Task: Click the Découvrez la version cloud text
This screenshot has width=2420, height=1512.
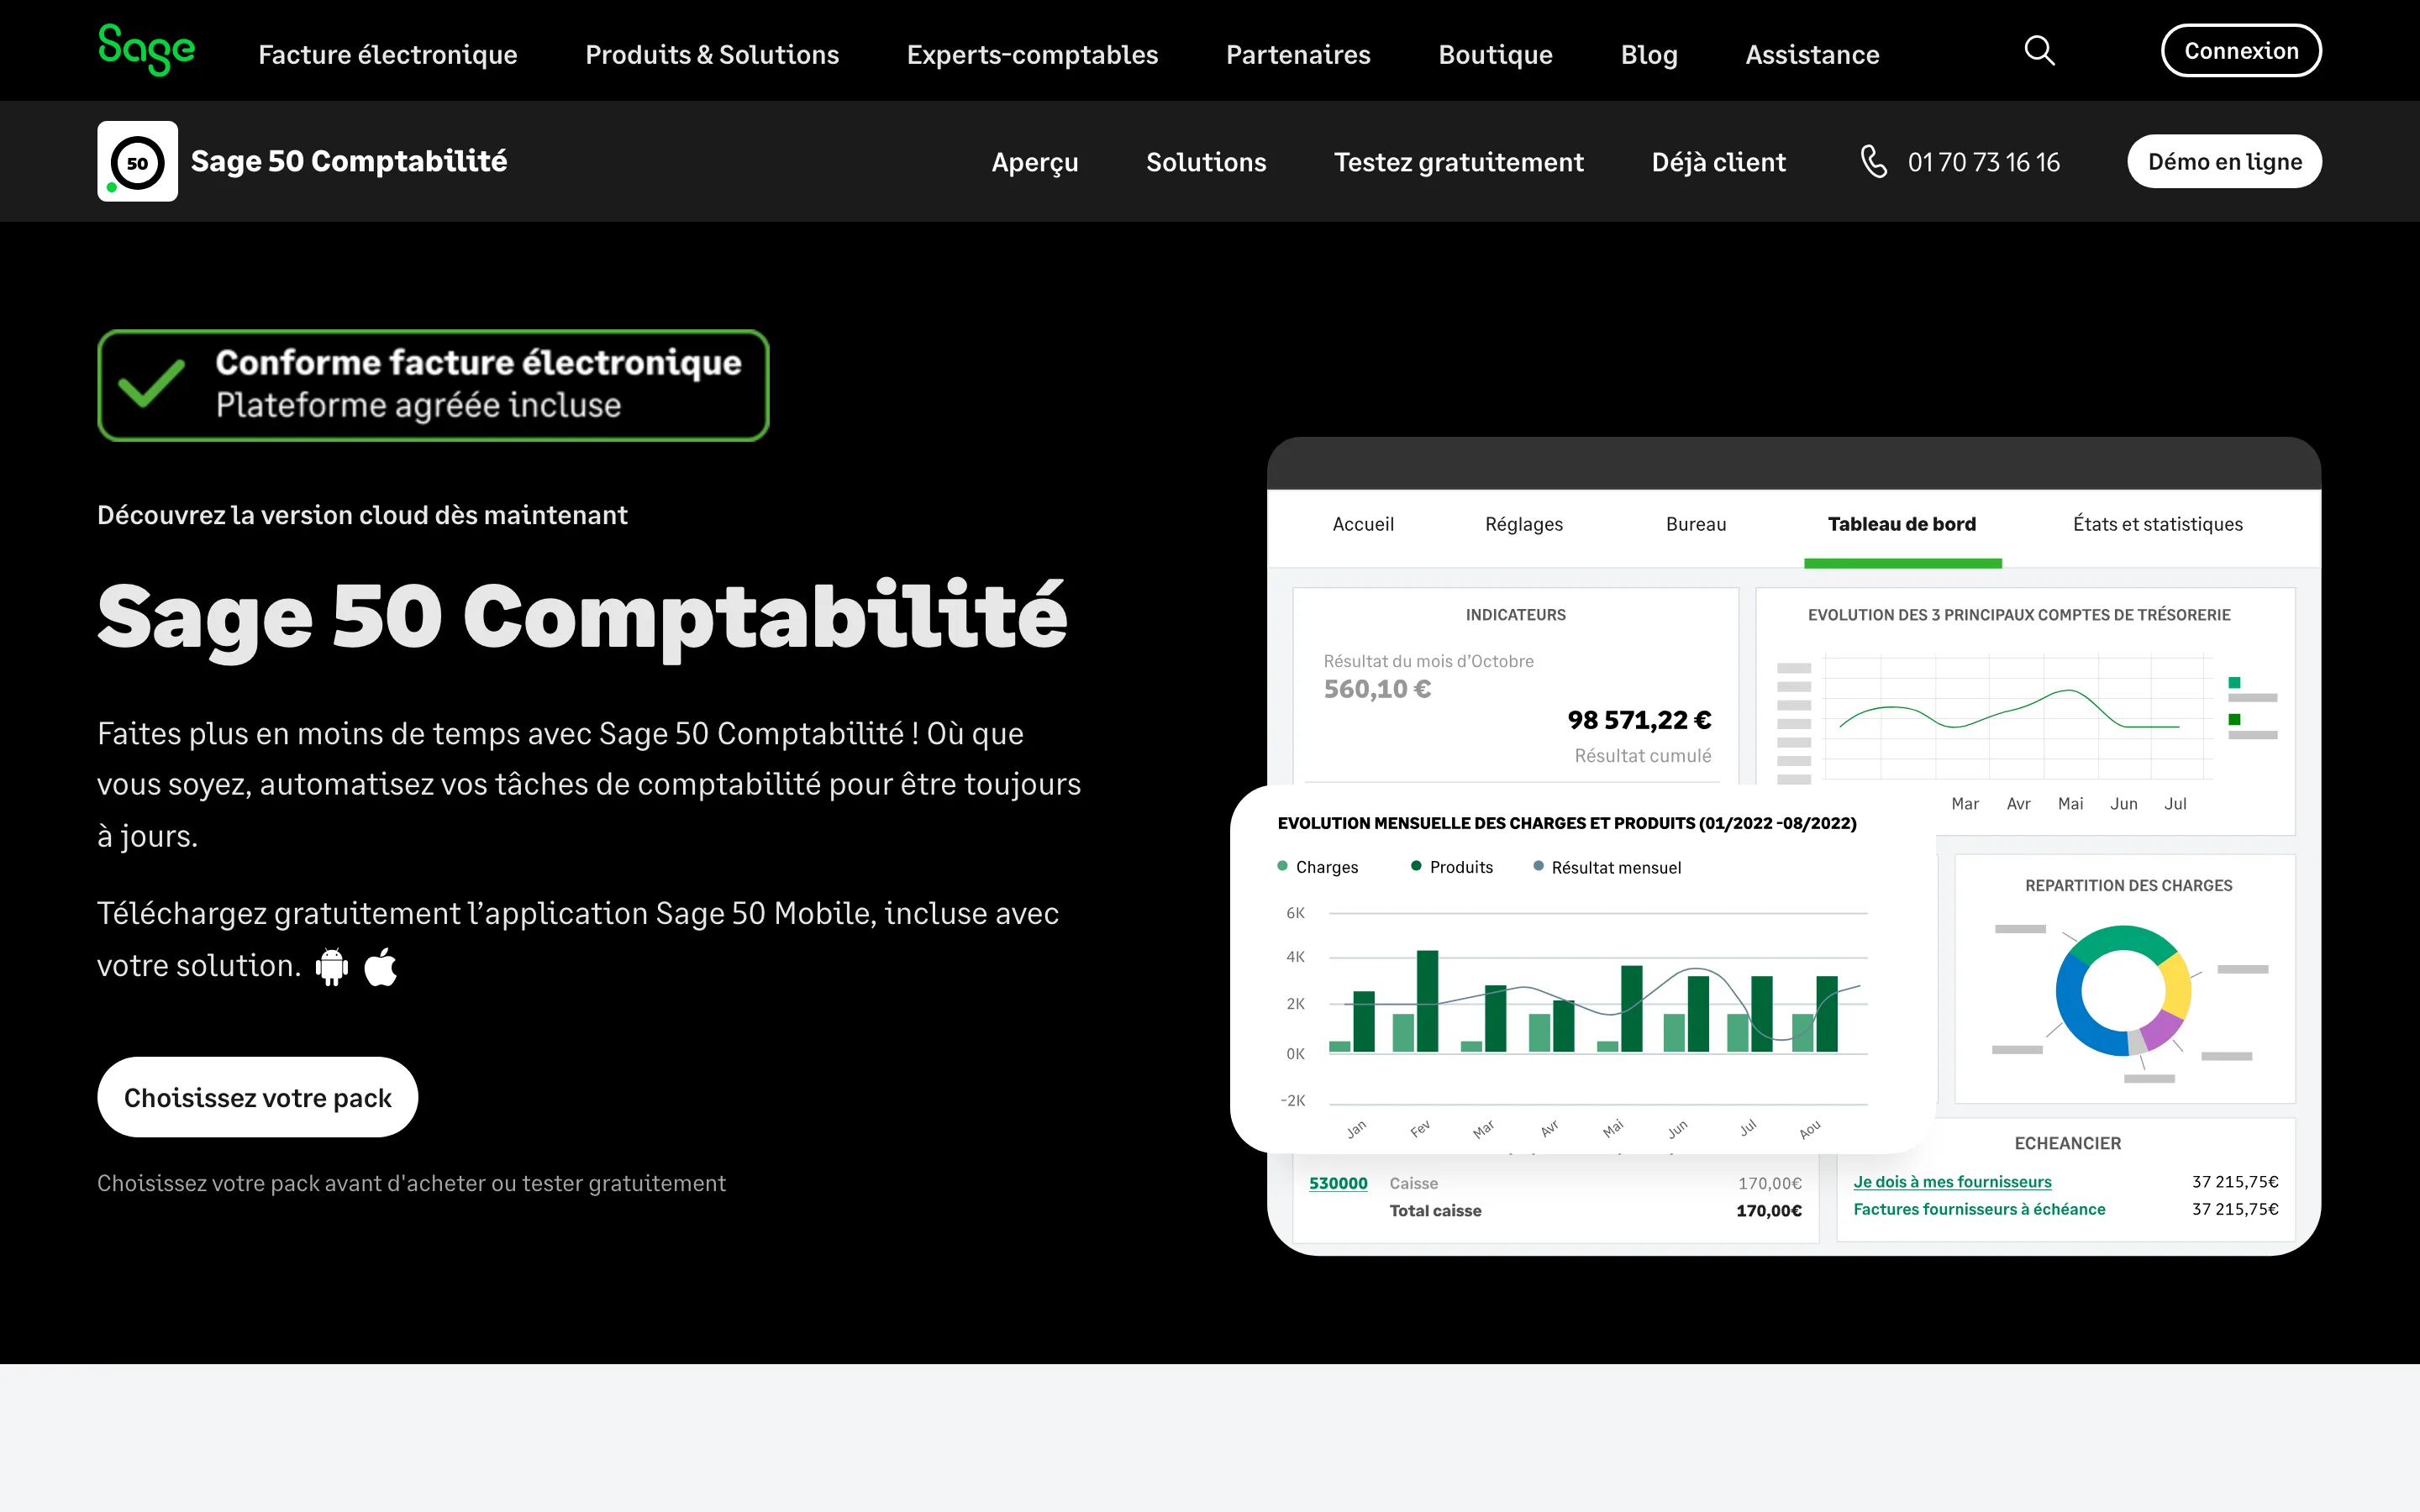Action: 362,515
